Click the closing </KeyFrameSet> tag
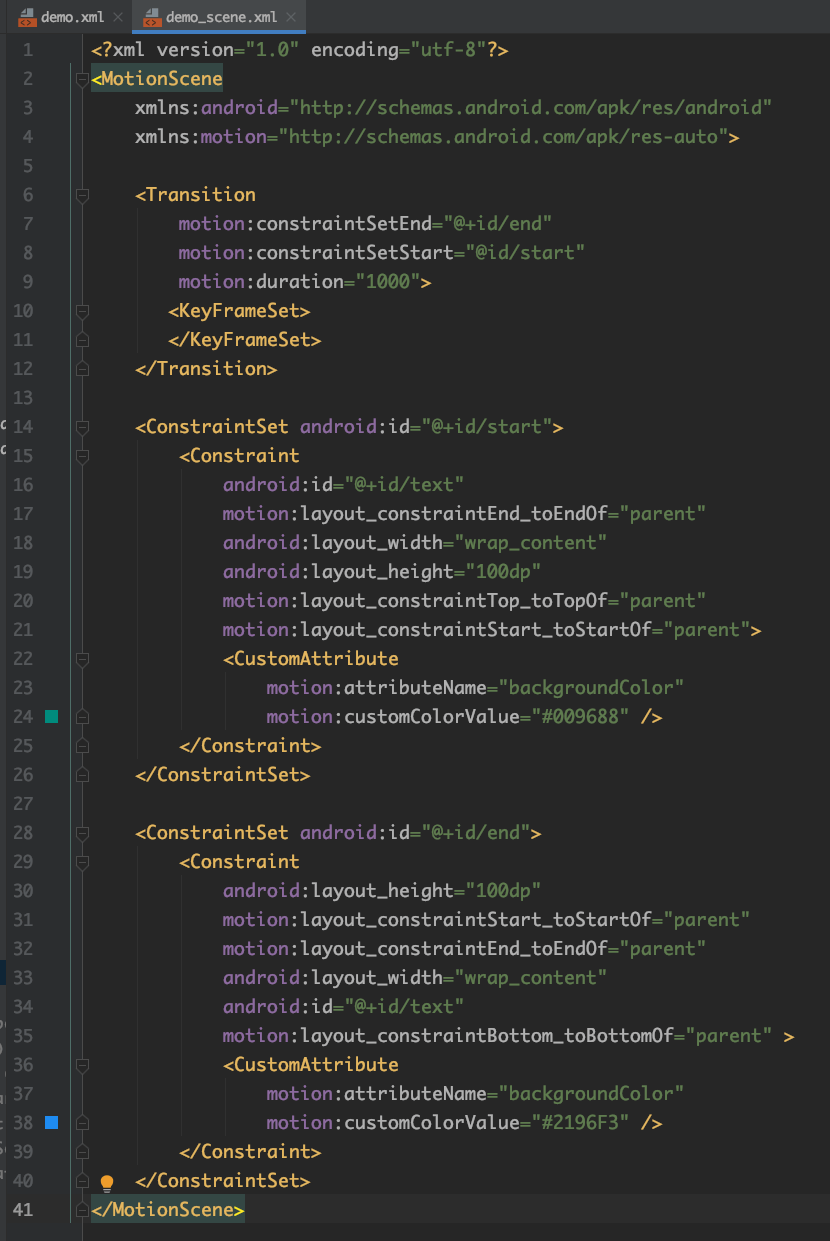 [x=245, y=339]
